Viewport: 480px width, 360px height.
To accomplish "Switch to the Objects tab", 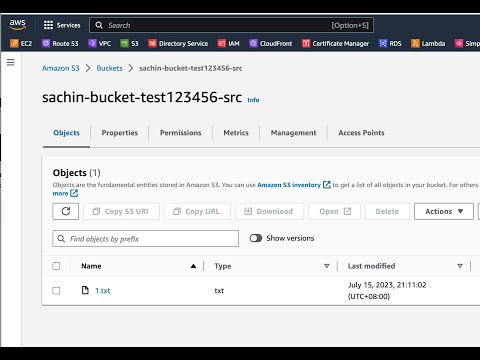I will point(66,133).
